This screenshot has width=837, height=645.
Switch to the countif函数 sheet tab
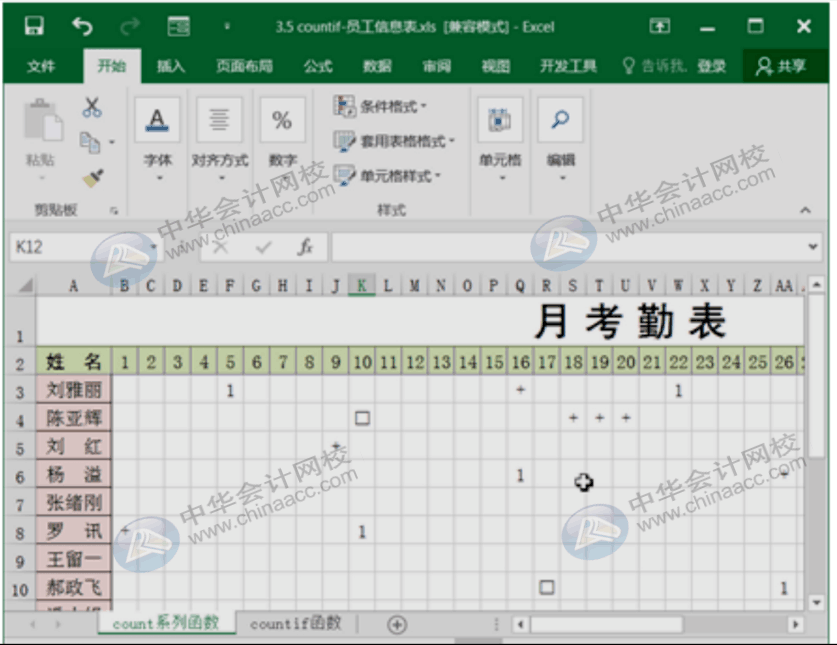point(295,623)
